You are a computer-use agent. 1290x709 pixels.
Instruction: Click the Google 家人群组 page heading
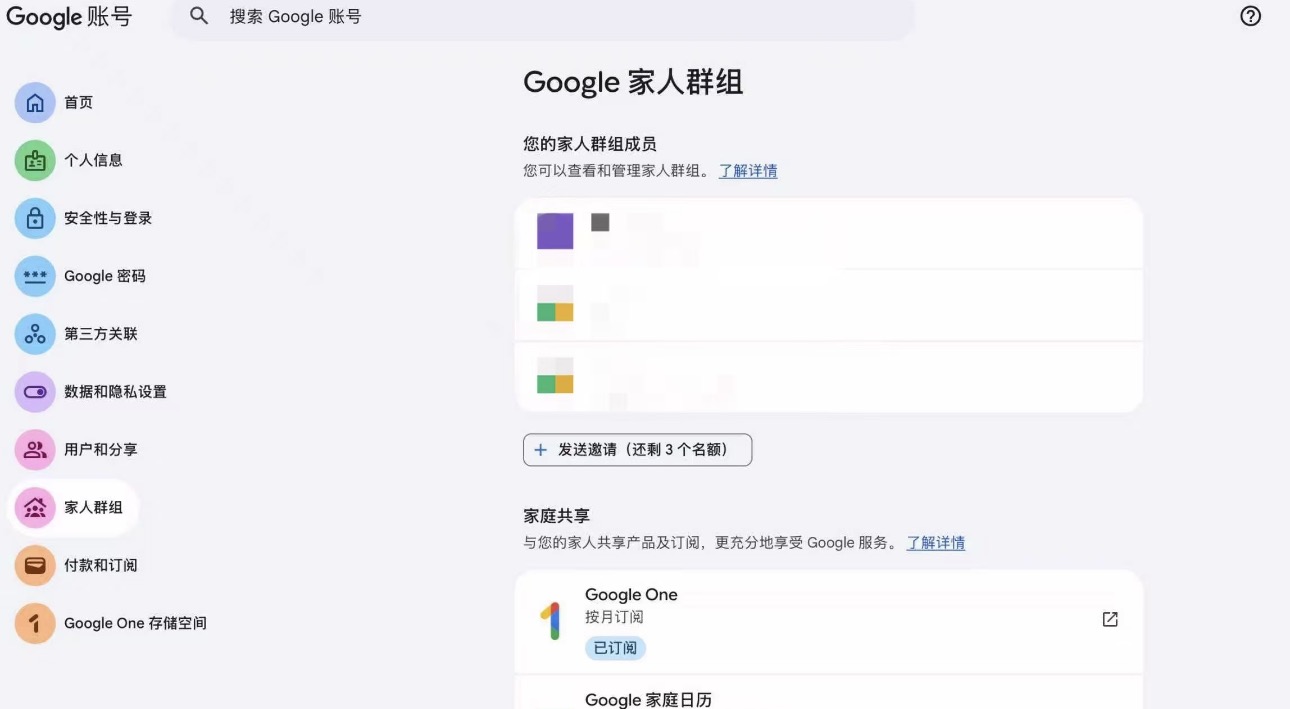[x=633, y=82]
